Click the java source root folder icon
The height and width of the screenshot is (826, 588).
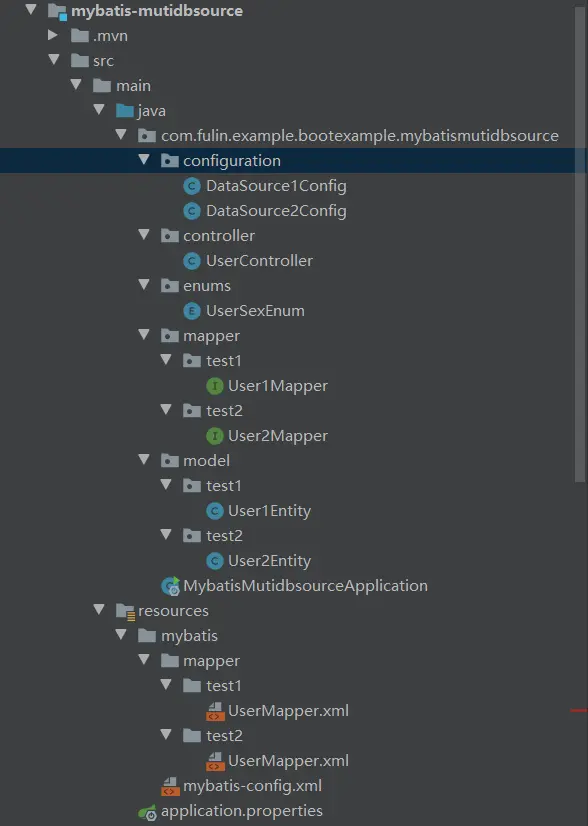(x=124, y=111)
